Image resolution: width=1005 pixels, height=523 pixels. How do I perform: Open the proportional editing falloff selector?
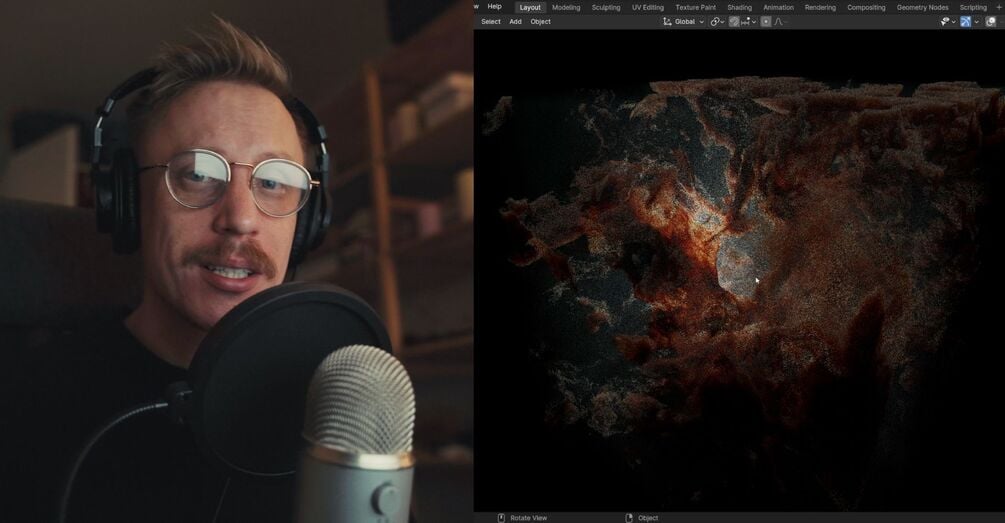click(781, 22)
